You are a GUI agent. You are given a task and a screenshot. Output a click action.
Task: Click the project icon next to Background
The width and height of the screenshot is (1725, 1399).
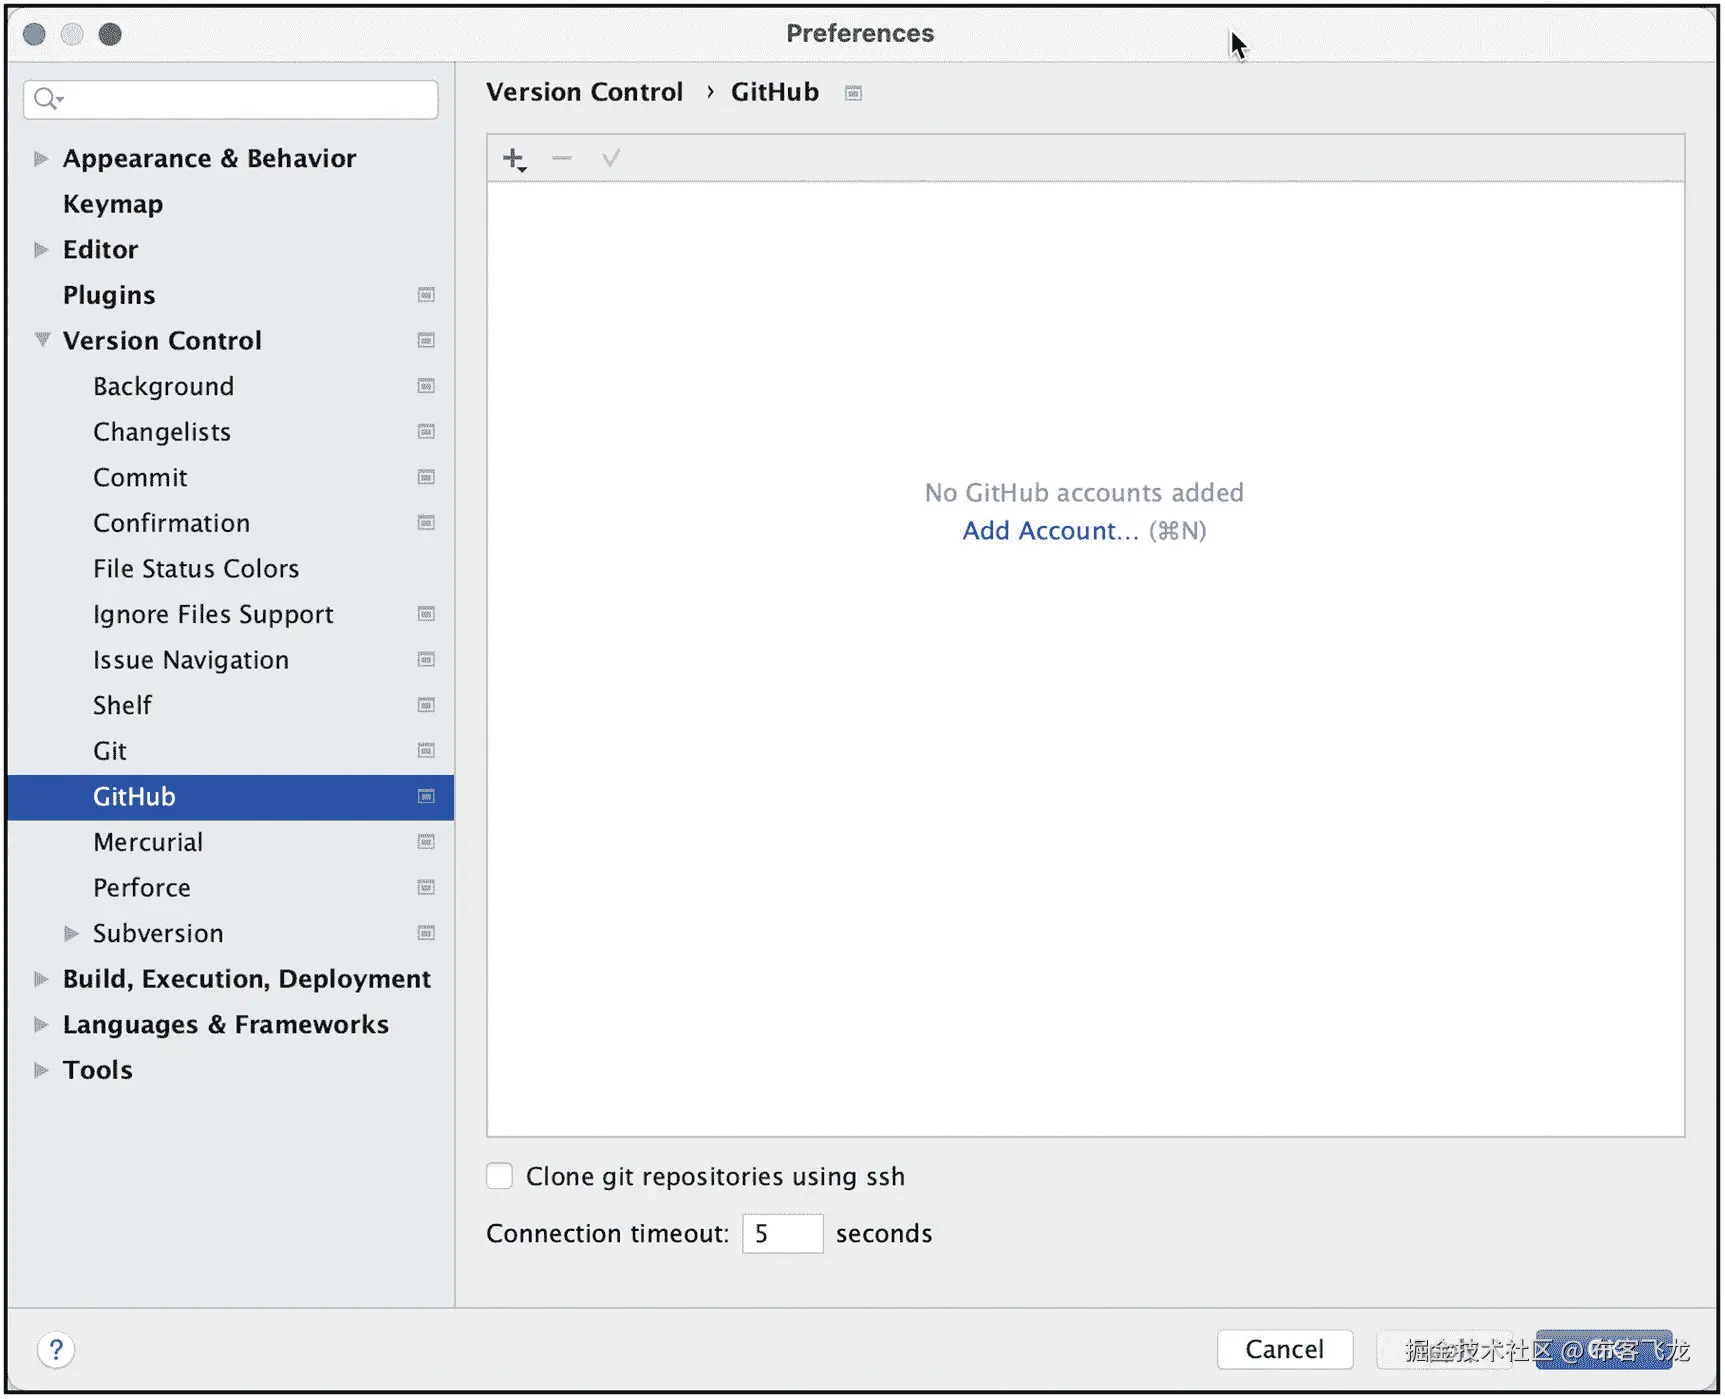pos(426,386)
